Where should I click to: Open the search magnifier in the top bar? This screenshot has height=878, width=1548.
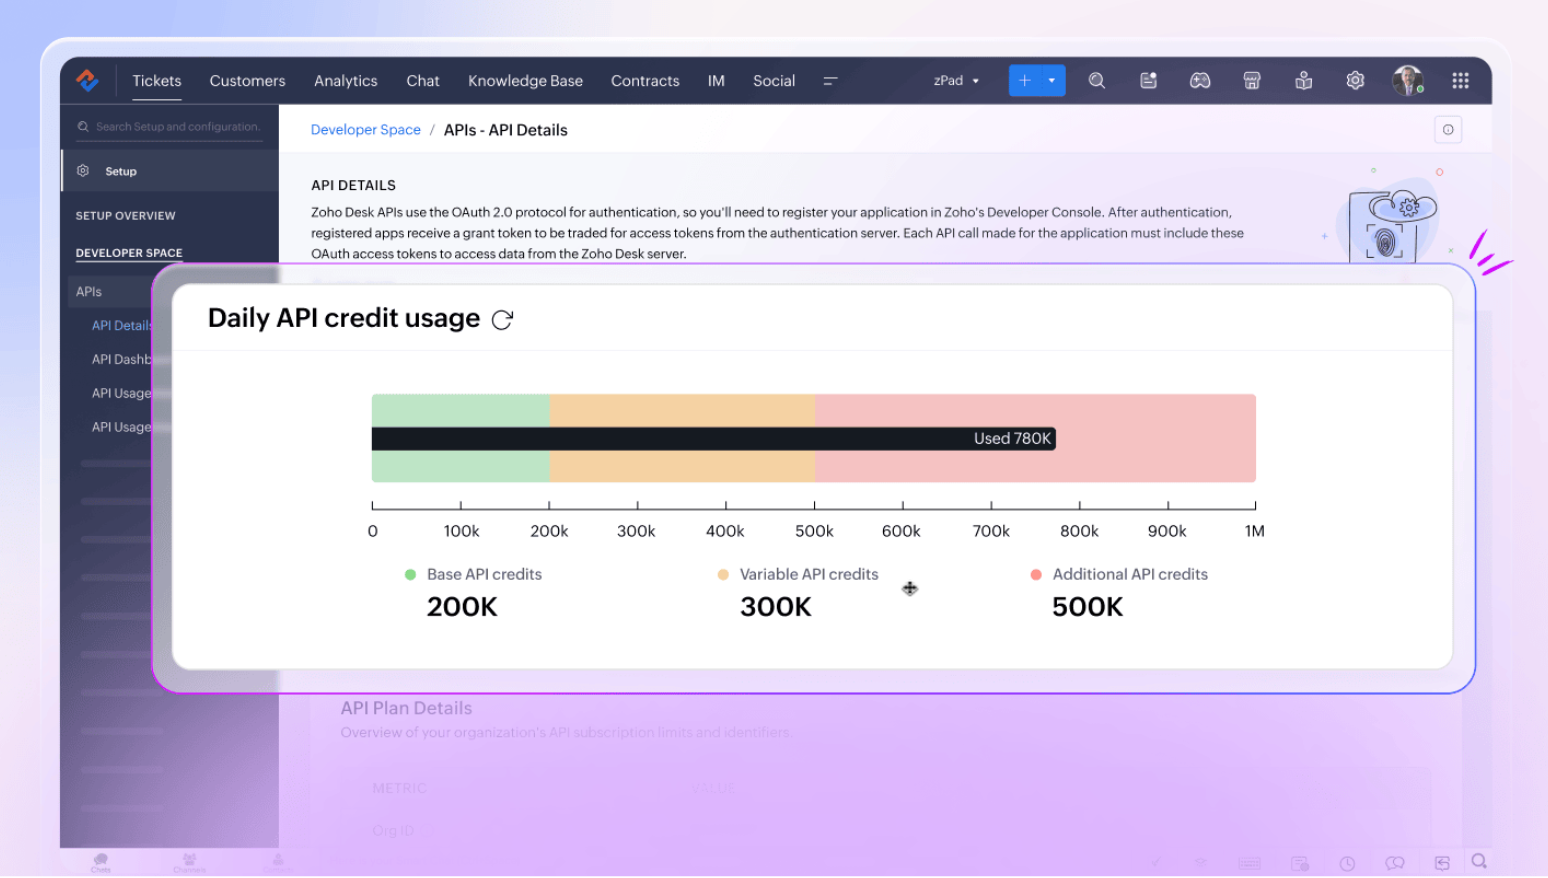coord(1097,81)
